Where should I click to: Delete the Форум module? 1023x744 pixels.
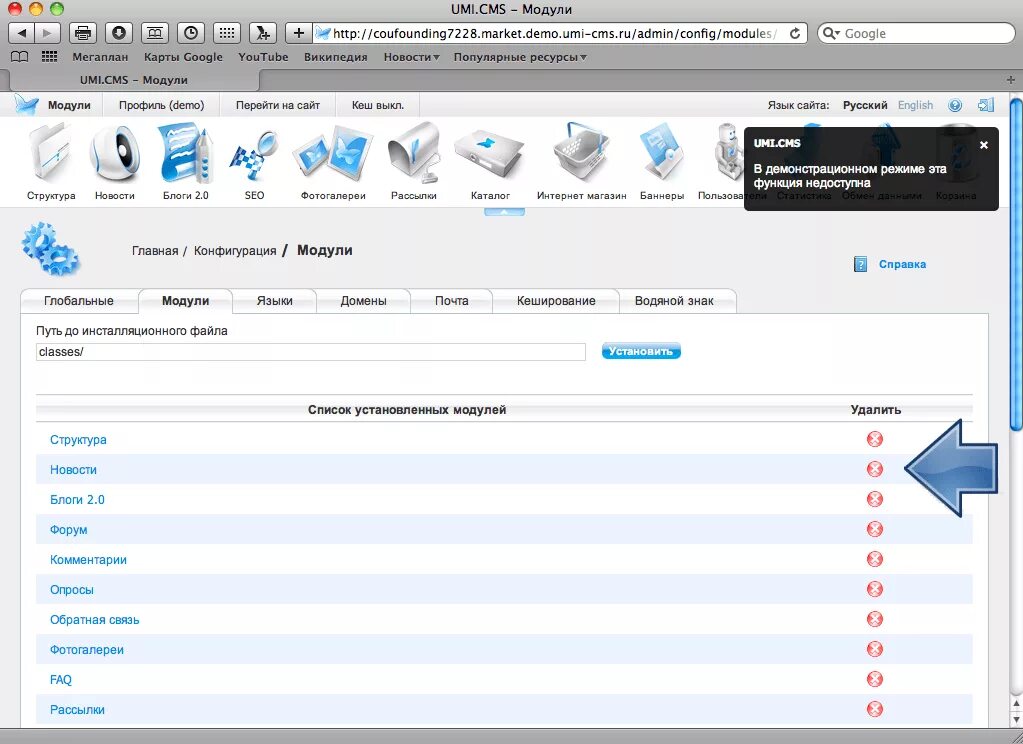(x=875, y=529)
